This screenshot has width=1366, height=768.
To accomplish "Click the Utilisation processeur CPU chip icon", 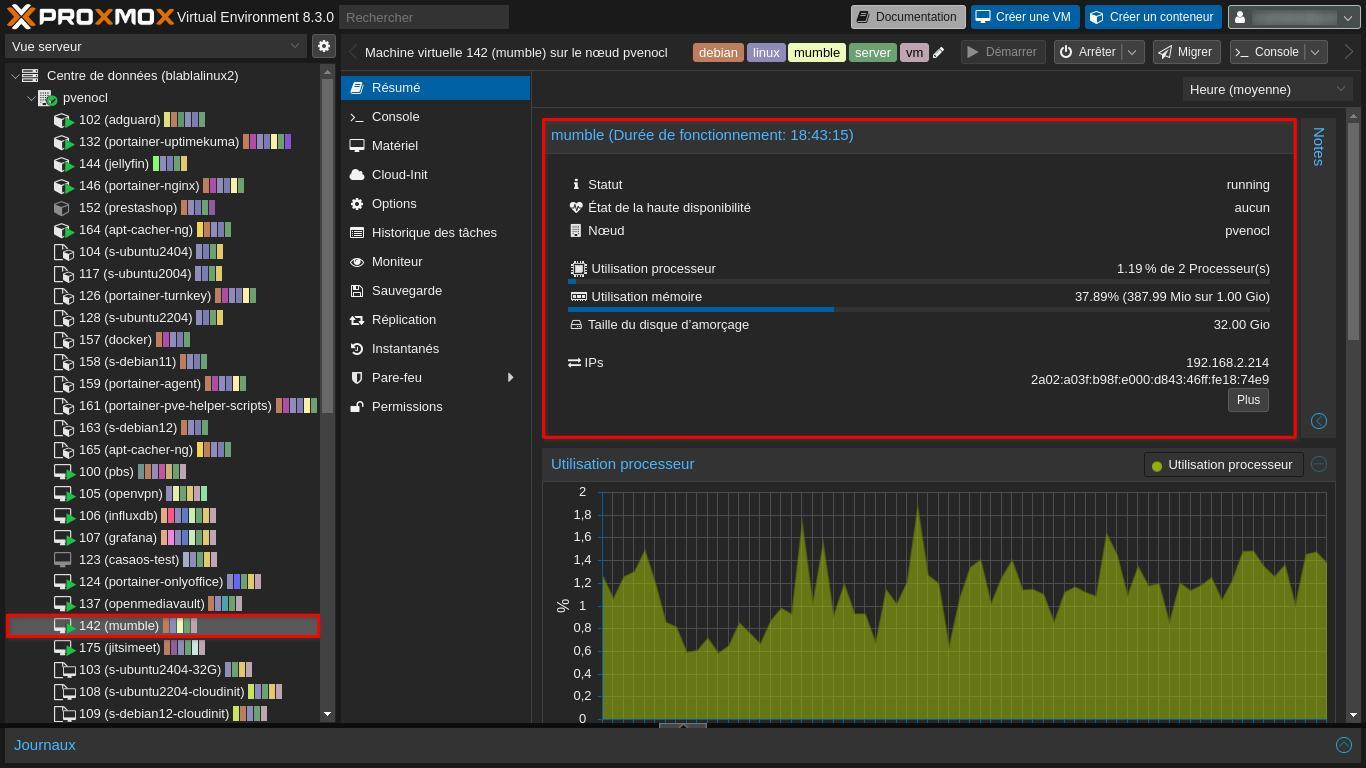I will pyautogui.click(x=578, y=269).
